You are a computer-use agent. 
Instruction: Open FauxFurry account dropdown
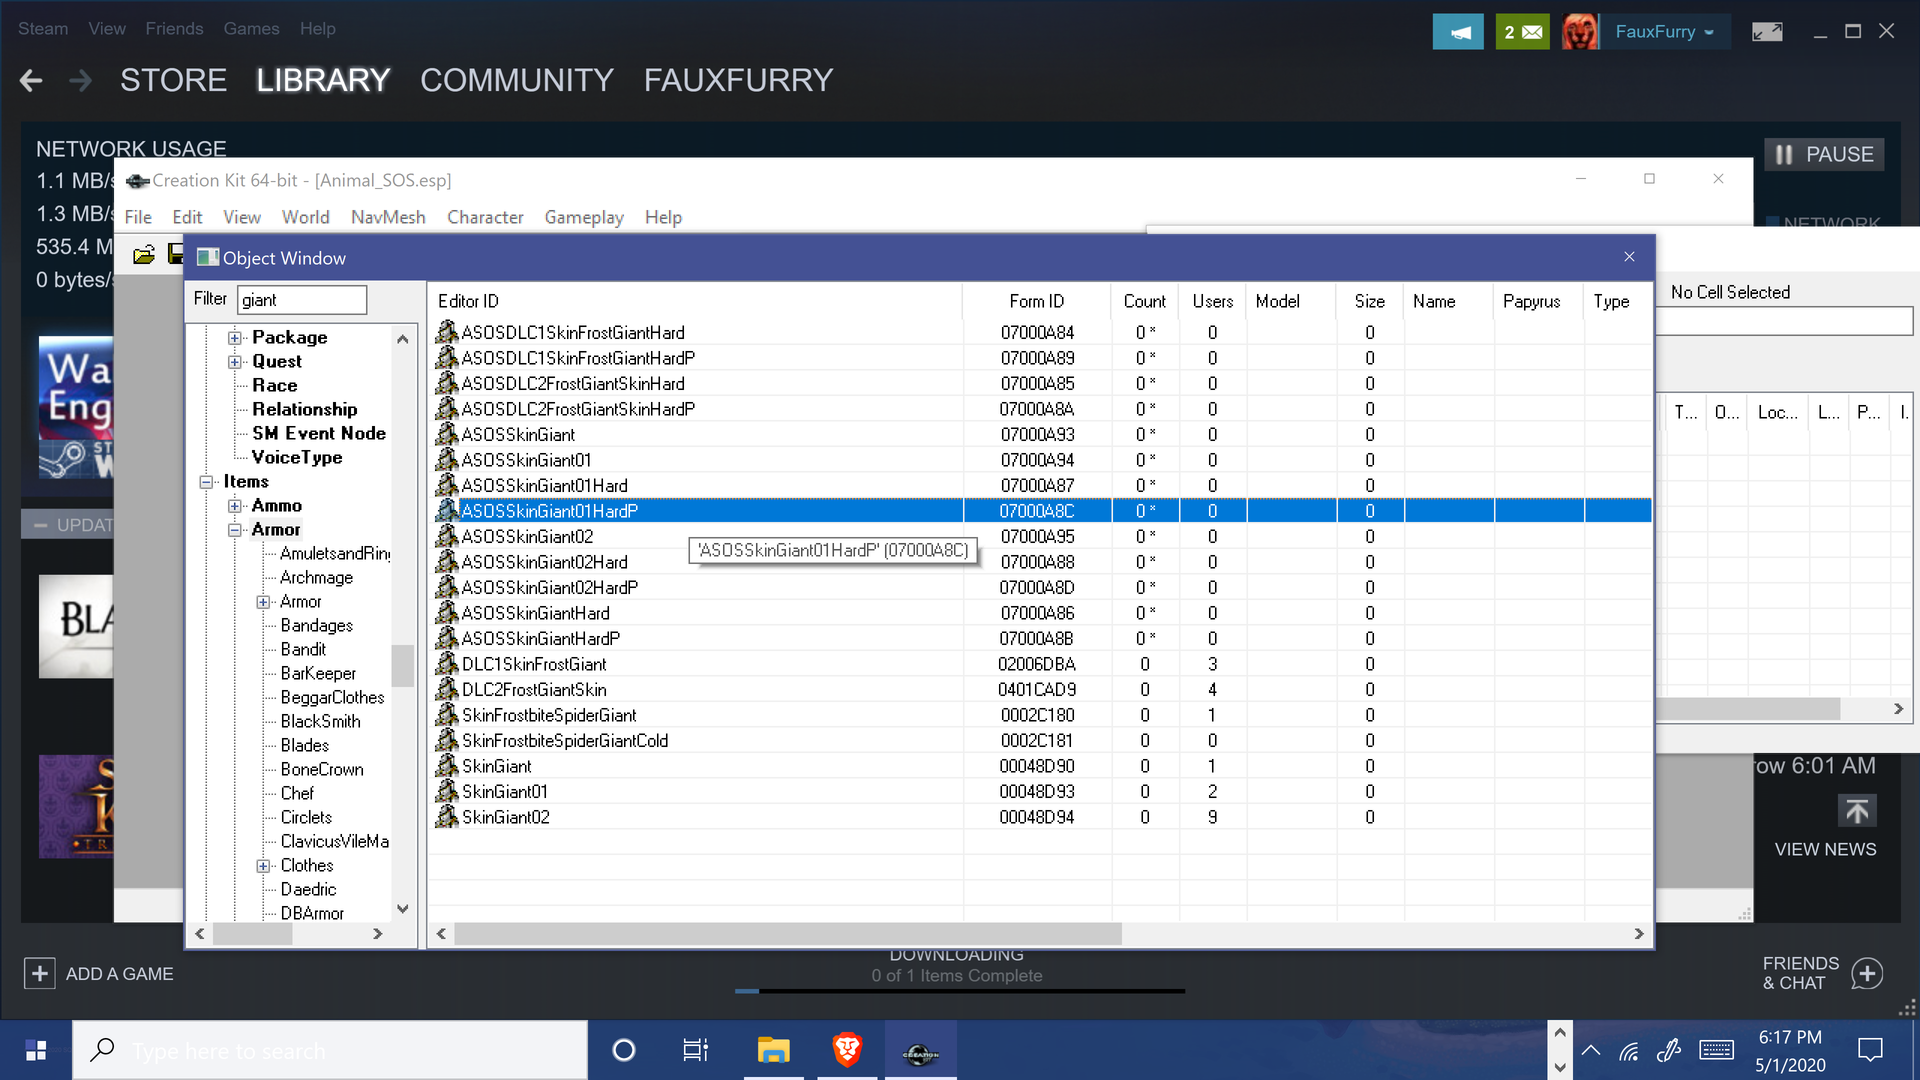click(x=1665, y=32)
